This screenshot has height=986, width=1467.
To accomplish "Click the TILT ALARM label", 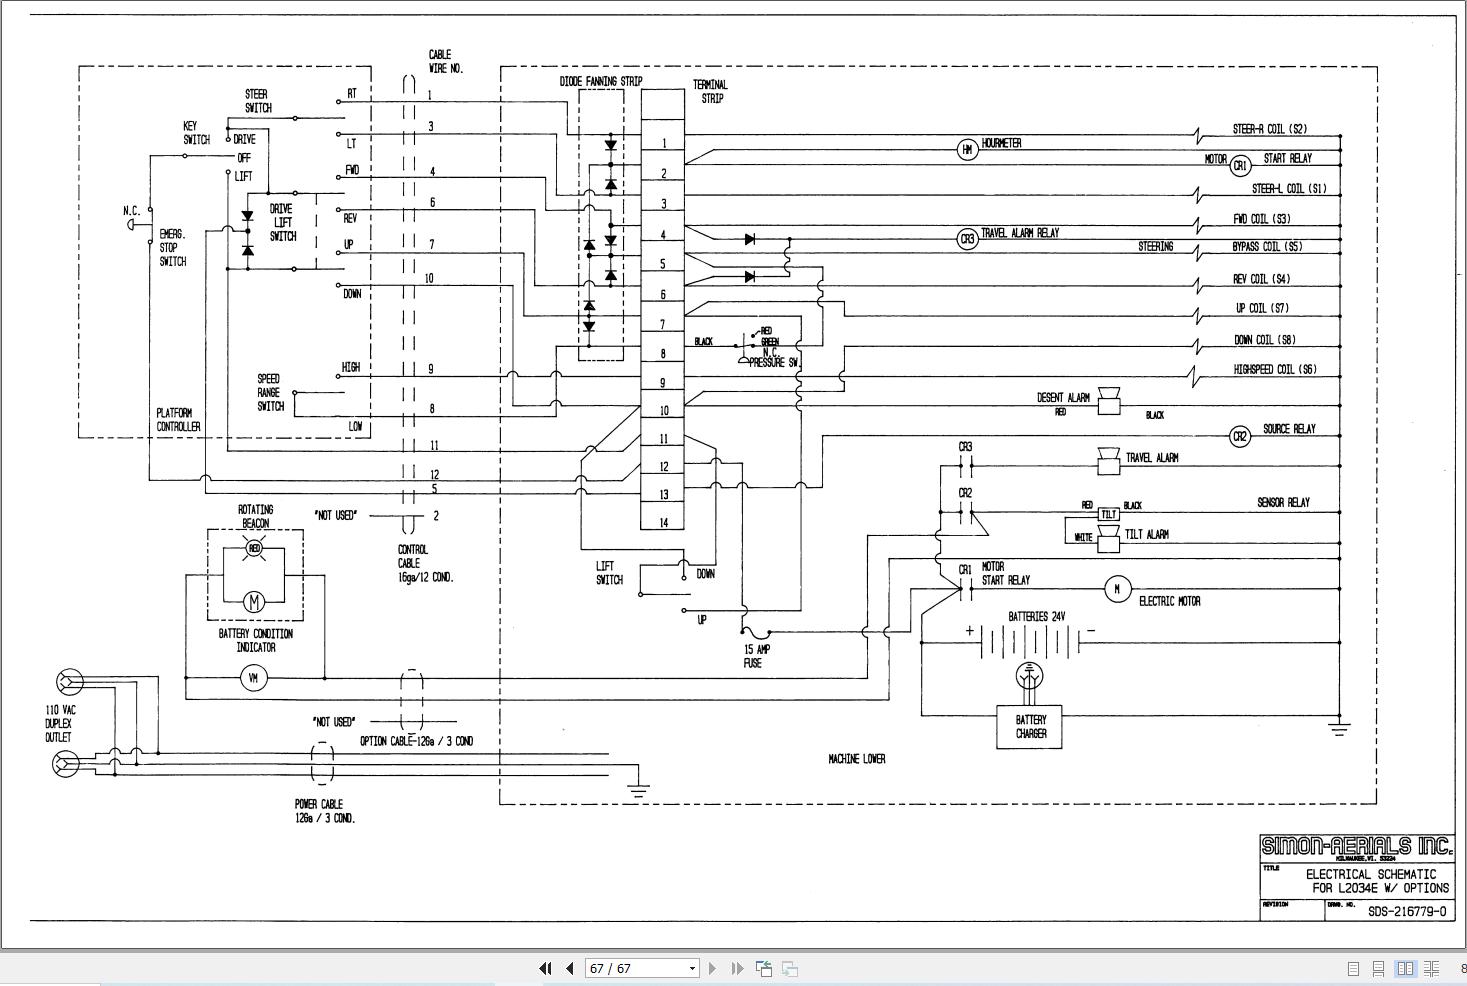I will 1146,535.
